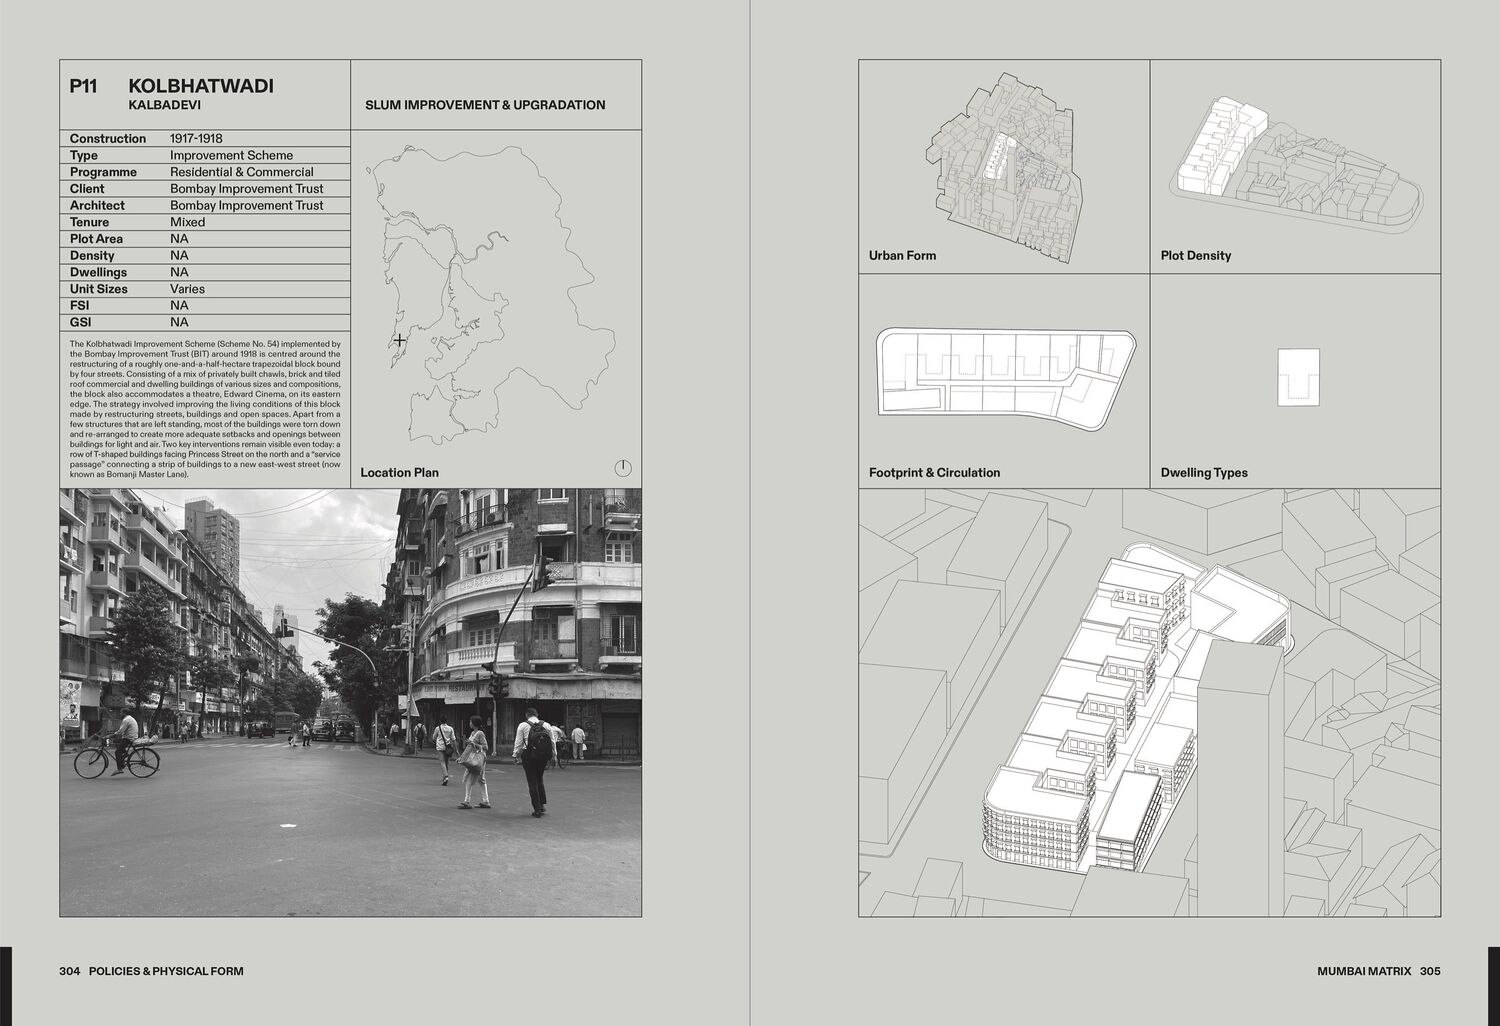Click the Urban Form axonometric diagram
Image resolution: width=1500 pixels, height=1026 pixels.
[1004, 164]
